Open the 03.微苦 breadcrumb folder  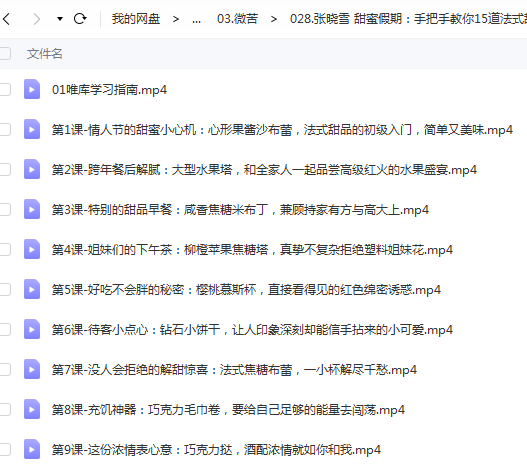tap(237, 19)
